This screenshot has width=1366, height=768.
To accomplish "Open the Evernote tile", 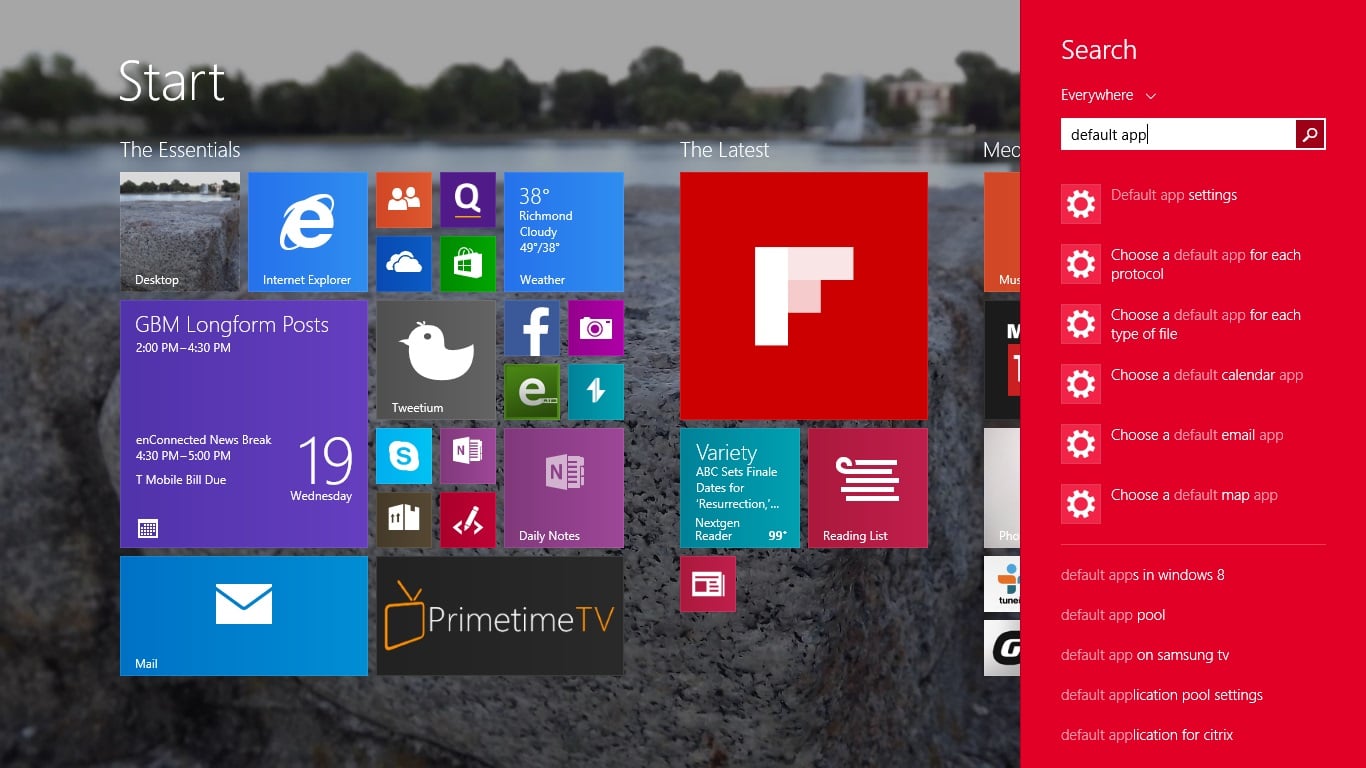I will pos(531,392).
